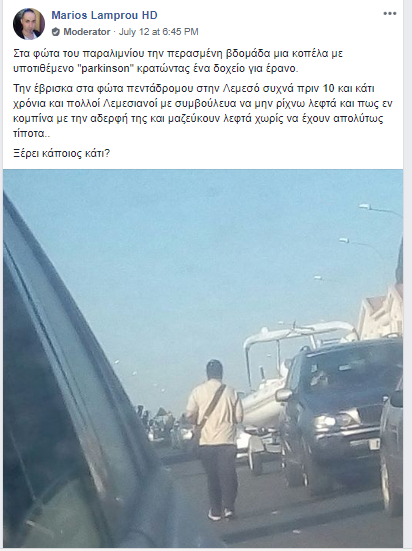Open the Marios Lamprou HD profile link
Viewport: 412px width, 551px height.
point(104,15)
